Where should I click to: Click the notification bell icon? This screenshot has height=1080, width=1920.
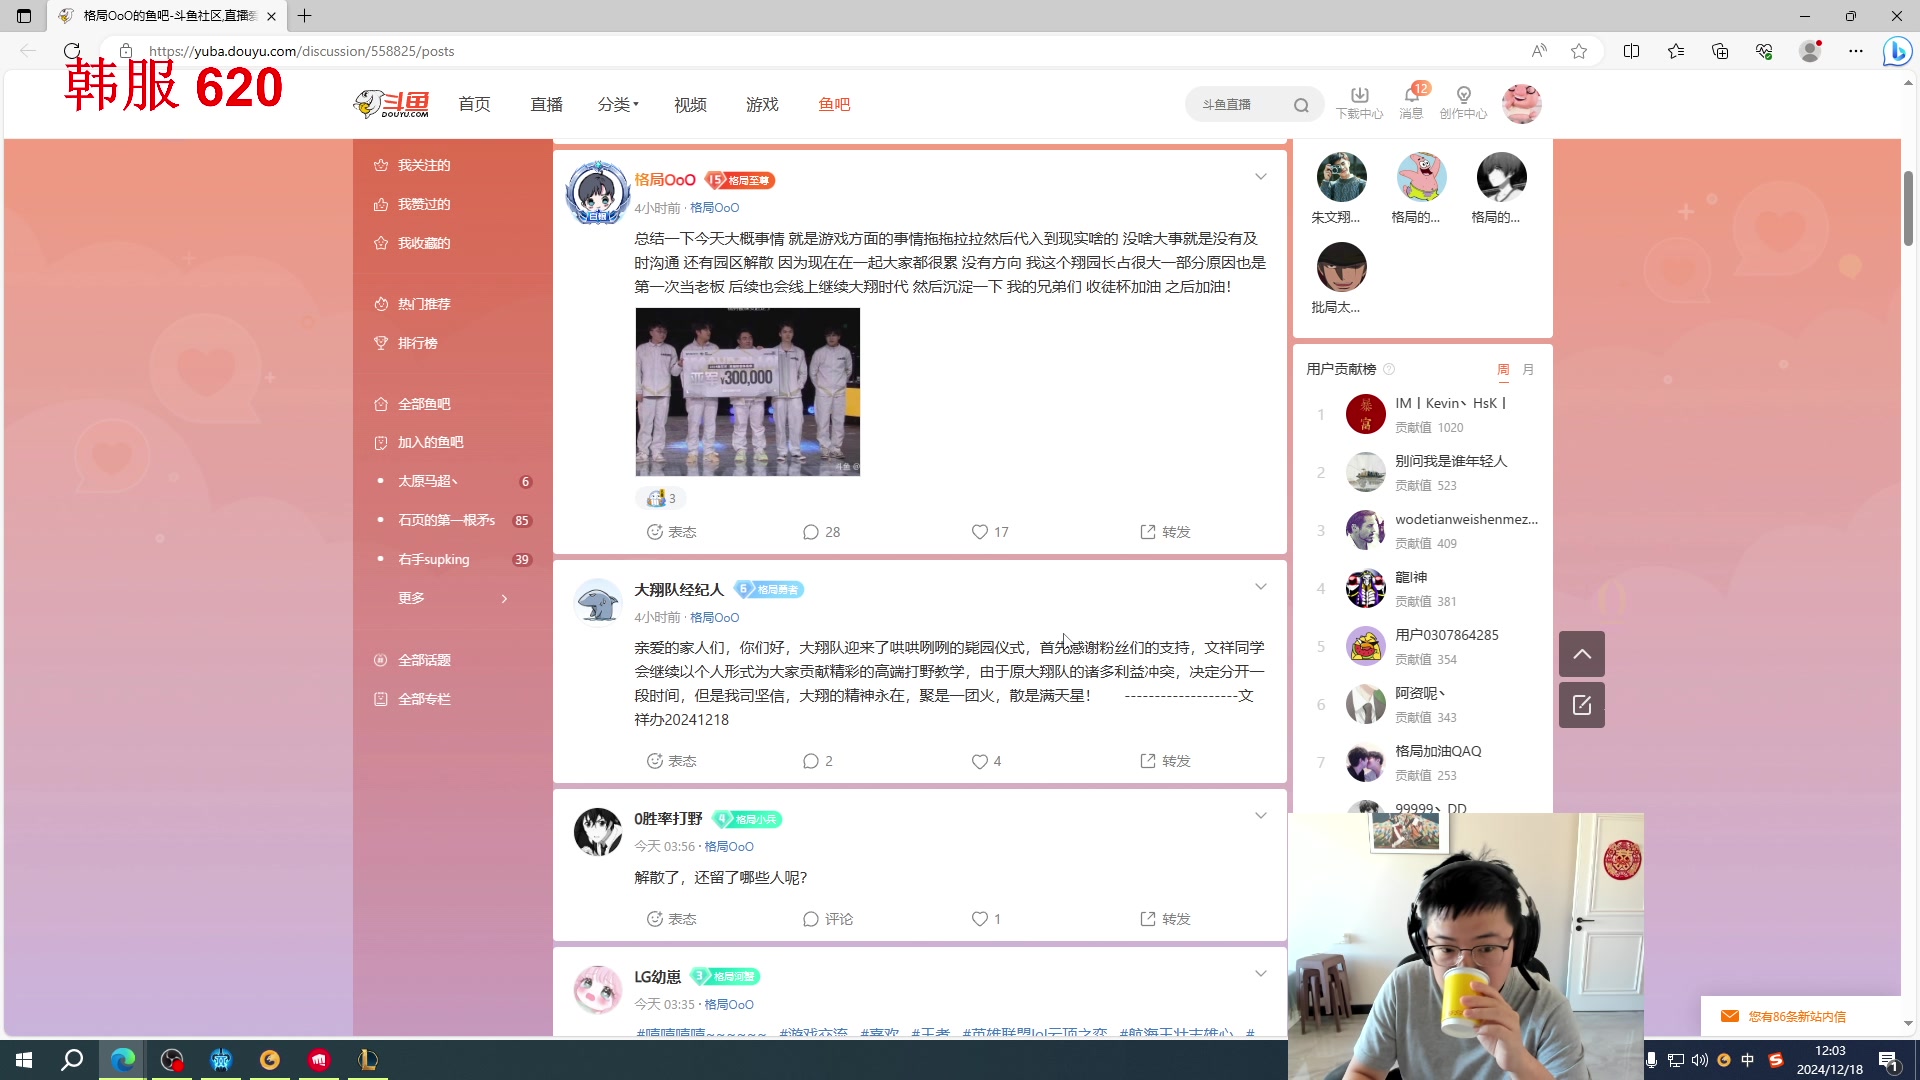click(x=1408, y=98)
